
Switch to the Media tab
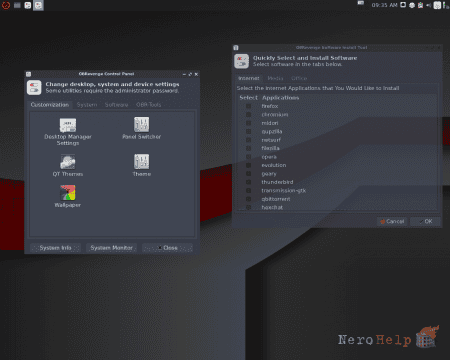[x=275, y=78]
